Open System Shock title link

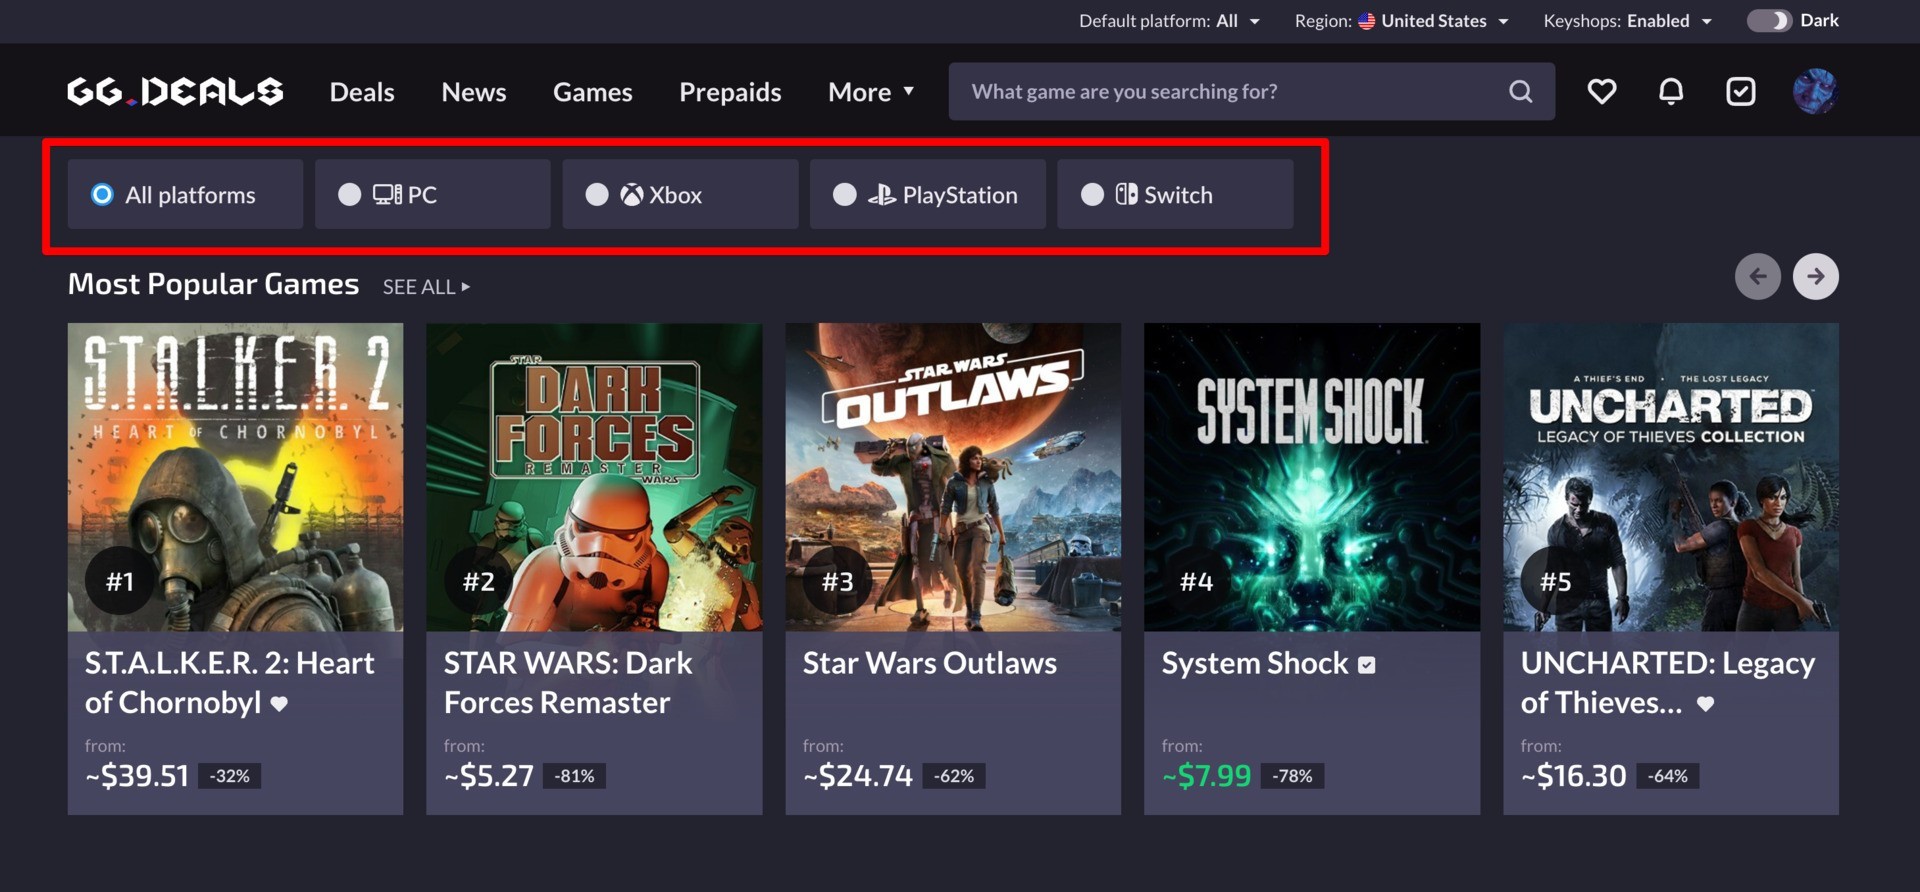(1255, 664)
